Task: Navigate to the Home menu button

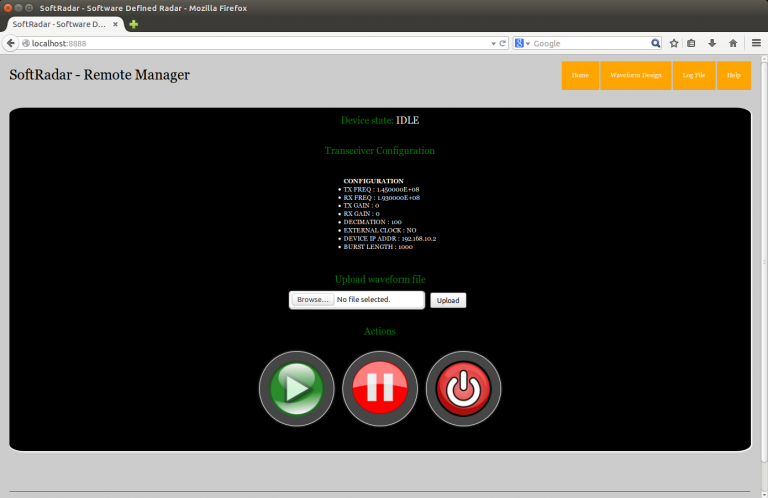Action: [x=580, y=76]
